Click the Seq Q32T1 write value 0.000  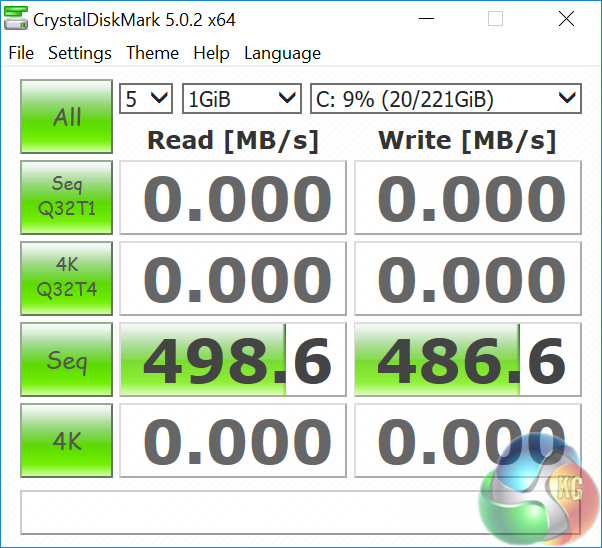[x=468, y=197]
